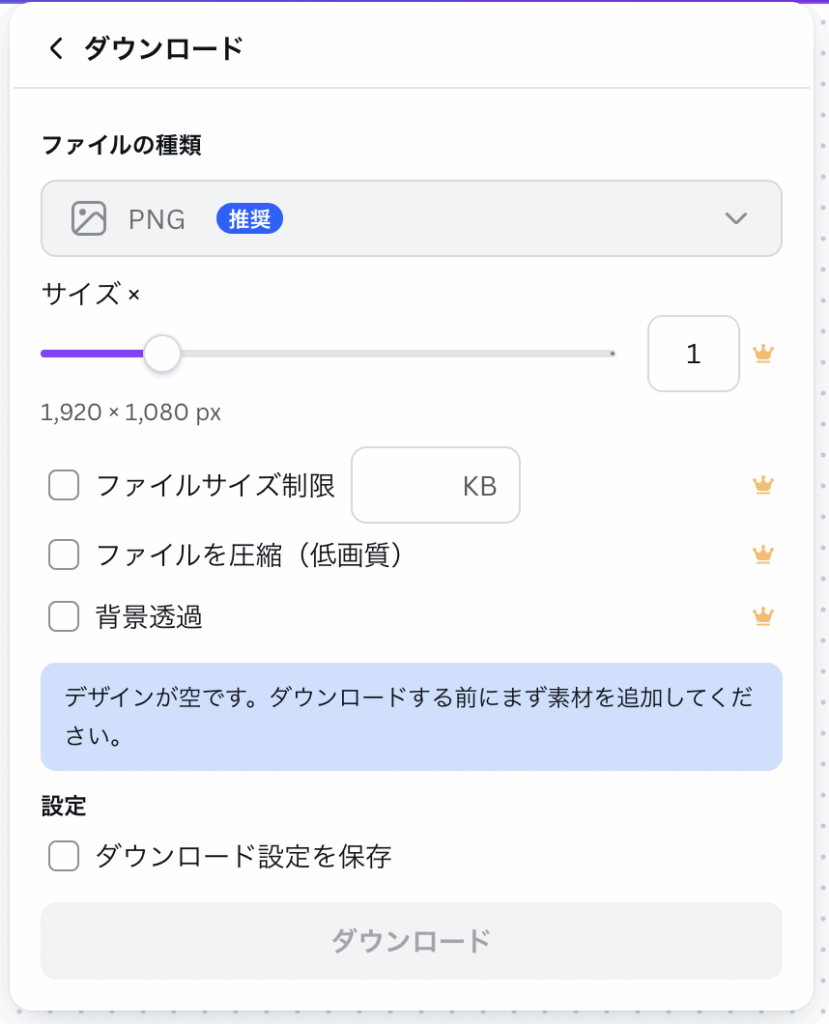Image resolution: width=829 pixels, height=1024 pixels.
Task: Tick the ダウンロード設定を保存 checkbox
Action: coord(64,856)
